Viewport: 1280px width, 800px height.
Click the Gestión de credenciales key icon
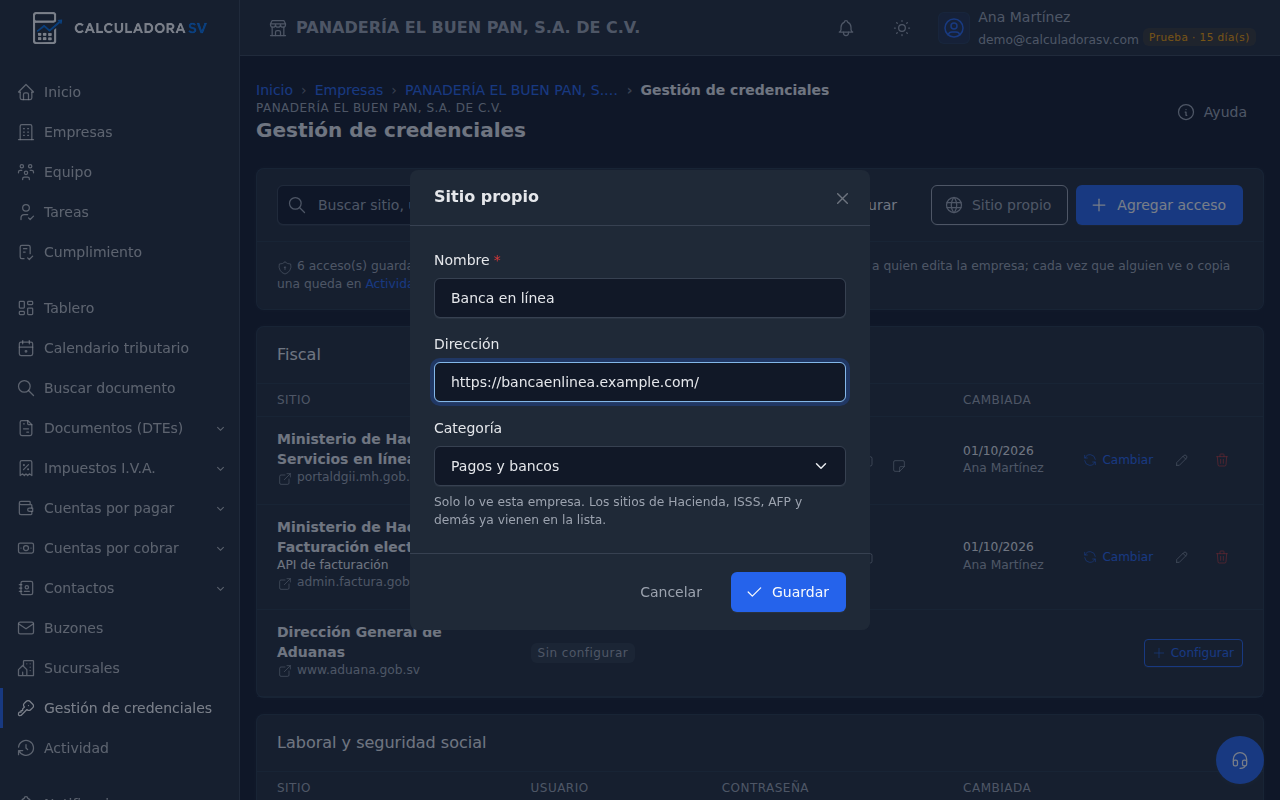tap(26, 708)
